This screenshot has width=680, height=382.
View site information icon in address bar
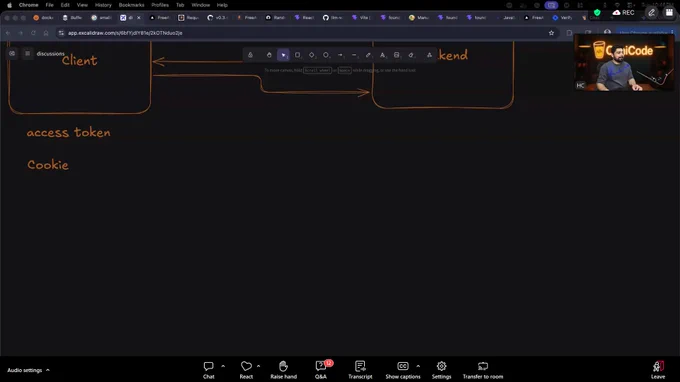pyautogui.click(x=61, y=33)
